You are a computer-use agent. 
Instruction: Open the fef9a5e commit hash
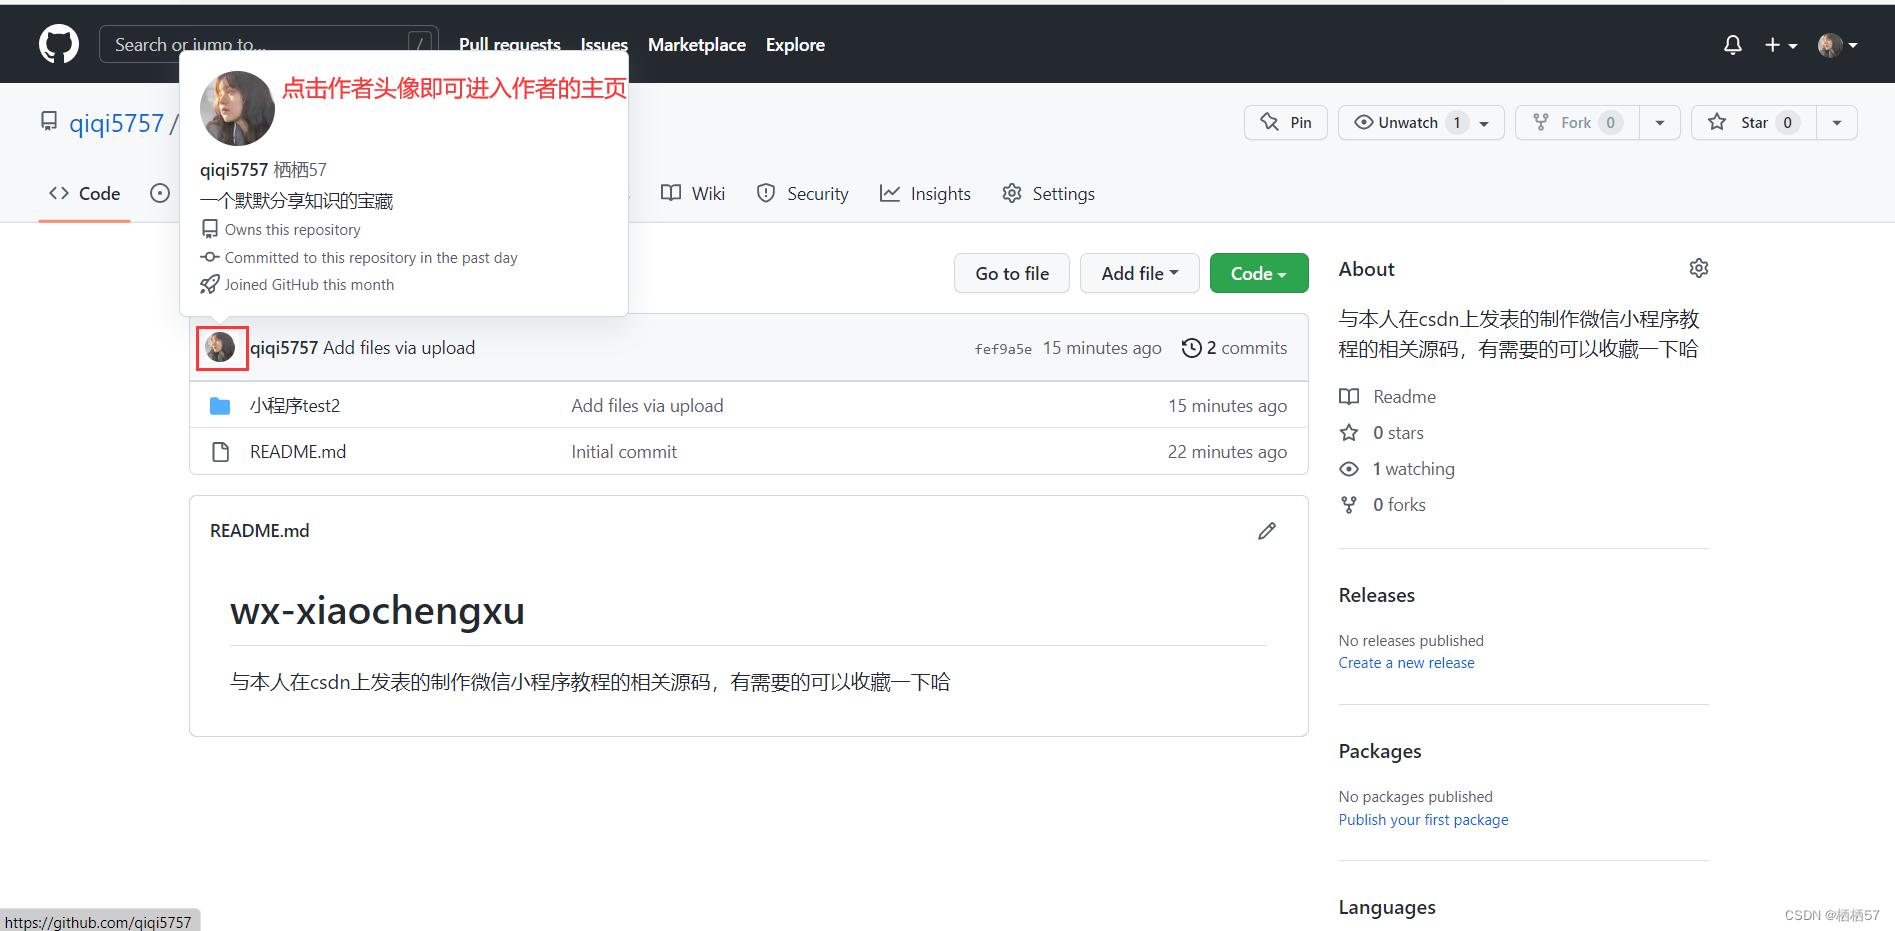[1003, 349]
